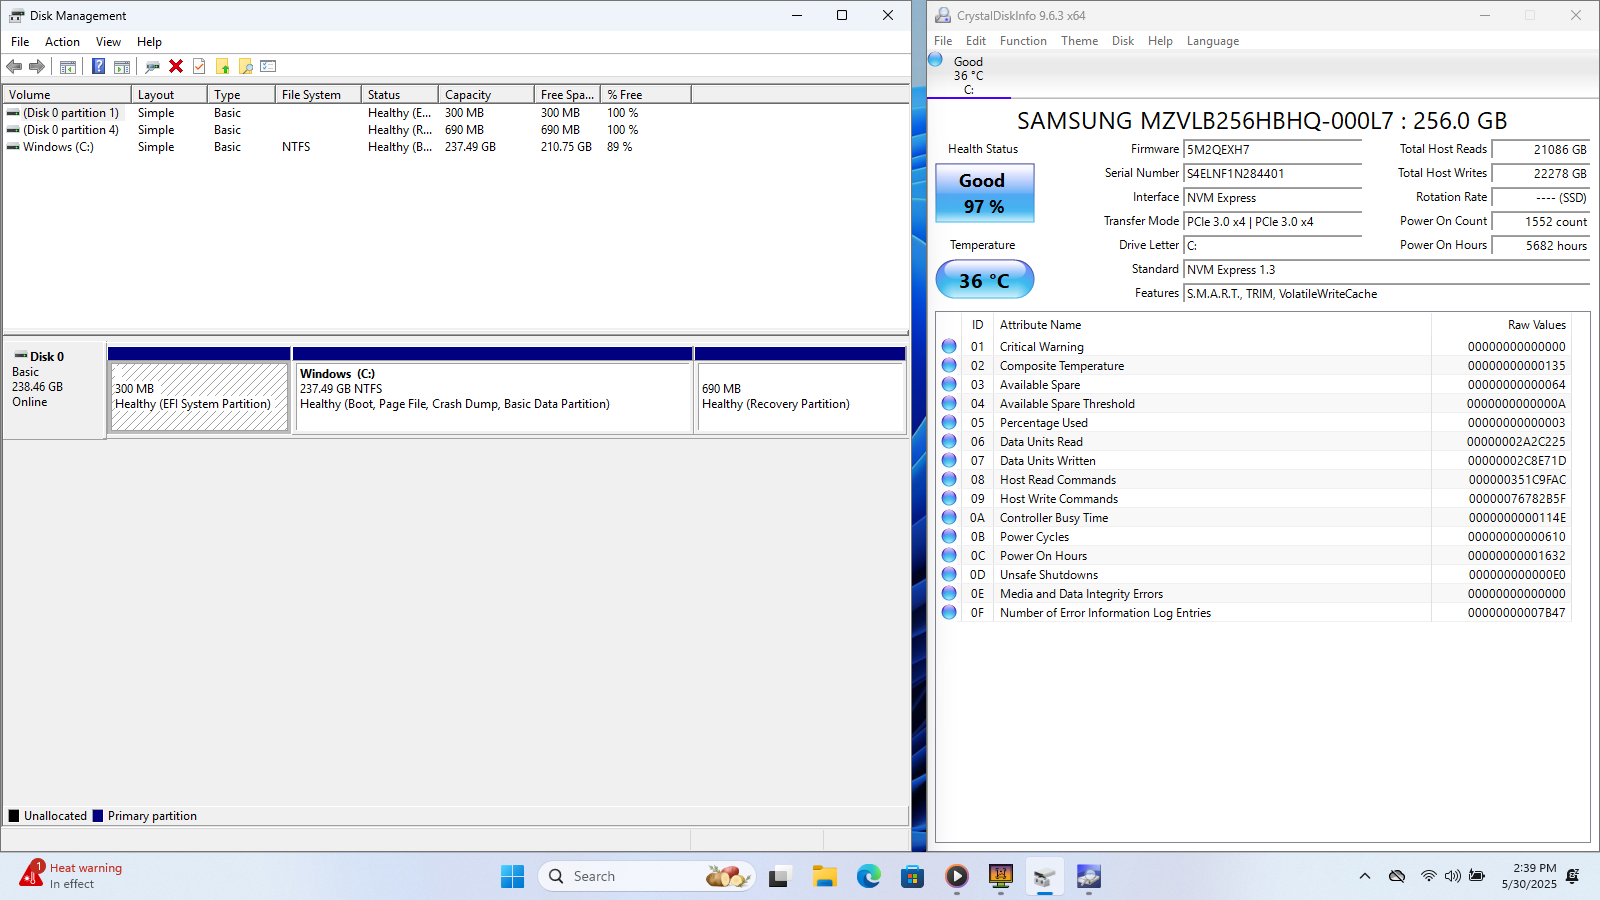Select the C: disk tab showing Good 36 °C
Image resolution: width=1600 pixels, height=900 pixels.
(x=968, y=75)
